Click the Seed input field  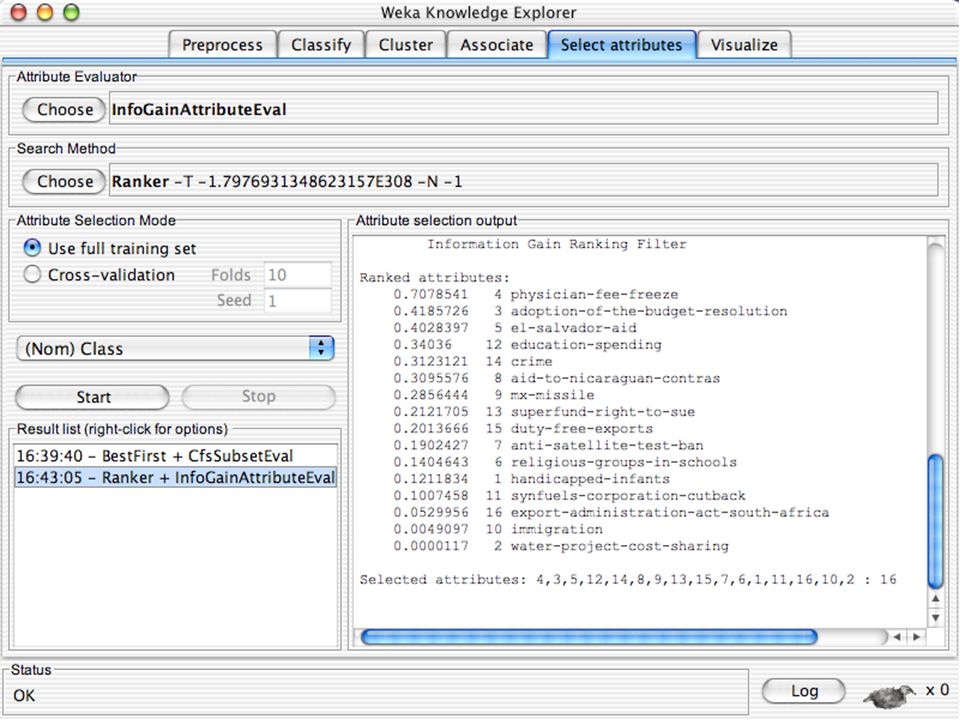click(298, 301)
